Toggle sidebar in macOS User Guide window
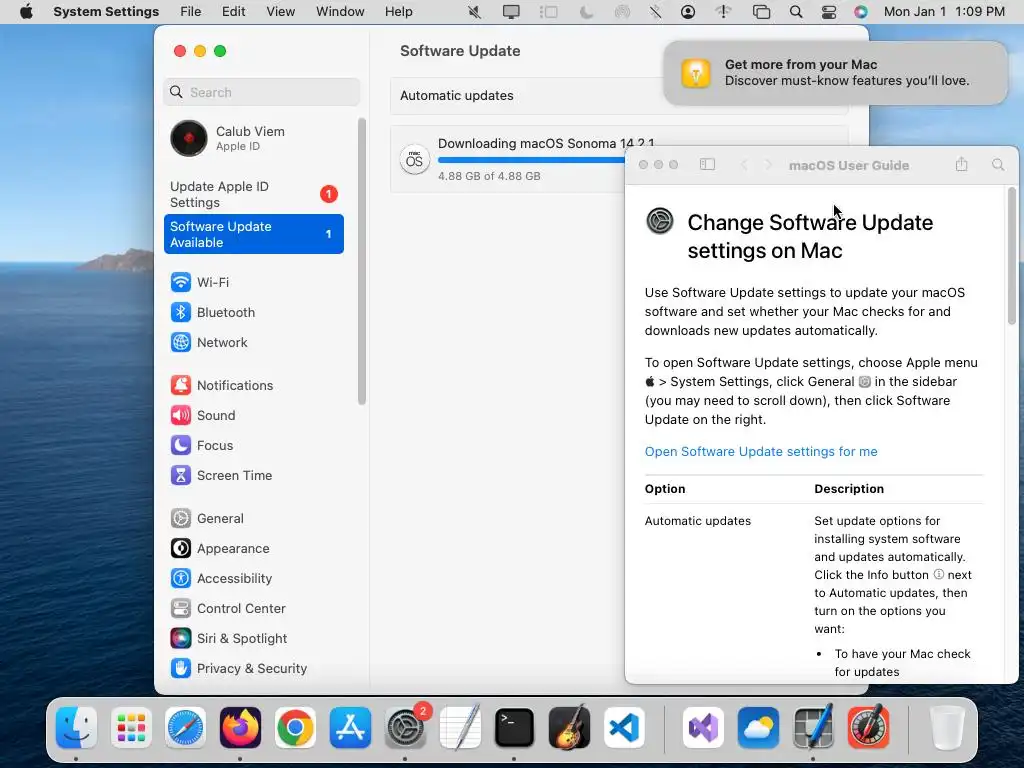Screen dimensions: 1024x768 [x=707, y=165]
